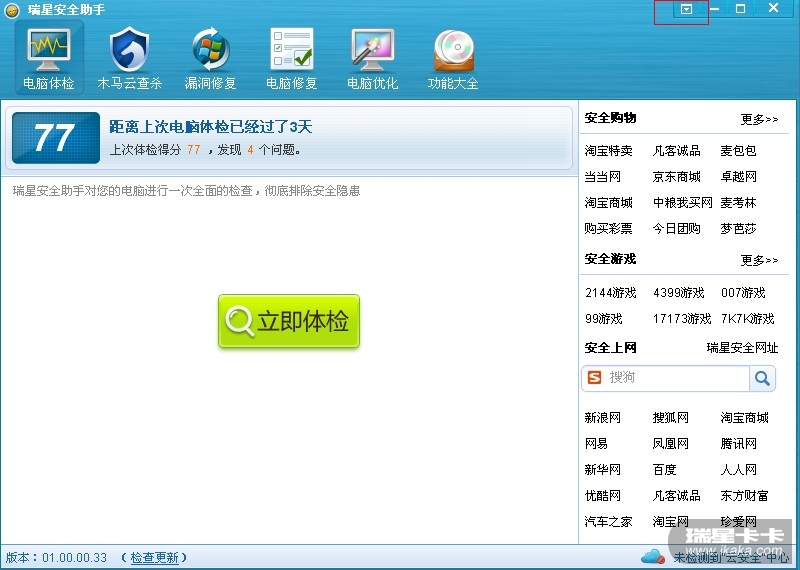Open the 新浪网 link
This screenshot has width=800, height=570.
pyautogui.click(x=603, y=418)
